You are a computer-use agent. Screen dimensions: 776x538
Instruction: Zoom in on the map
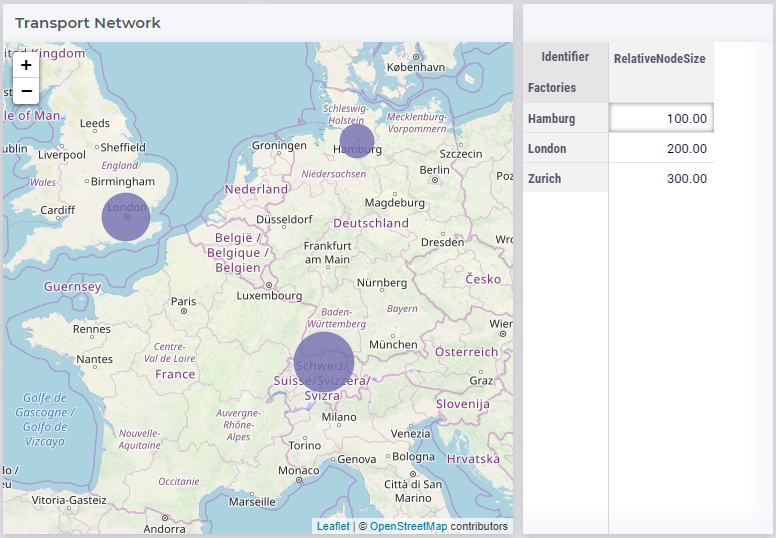pyautogui.click(x=26, y=65)
